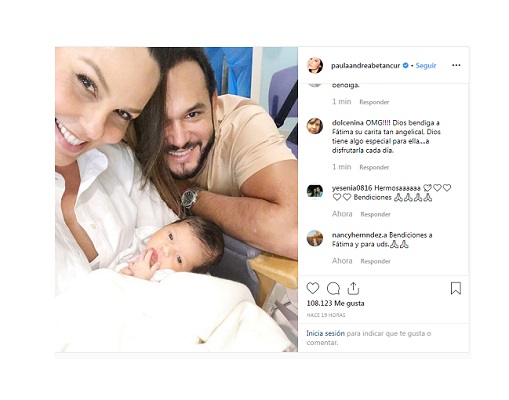Open the paulaandreabetancur username link

(365, 66)
